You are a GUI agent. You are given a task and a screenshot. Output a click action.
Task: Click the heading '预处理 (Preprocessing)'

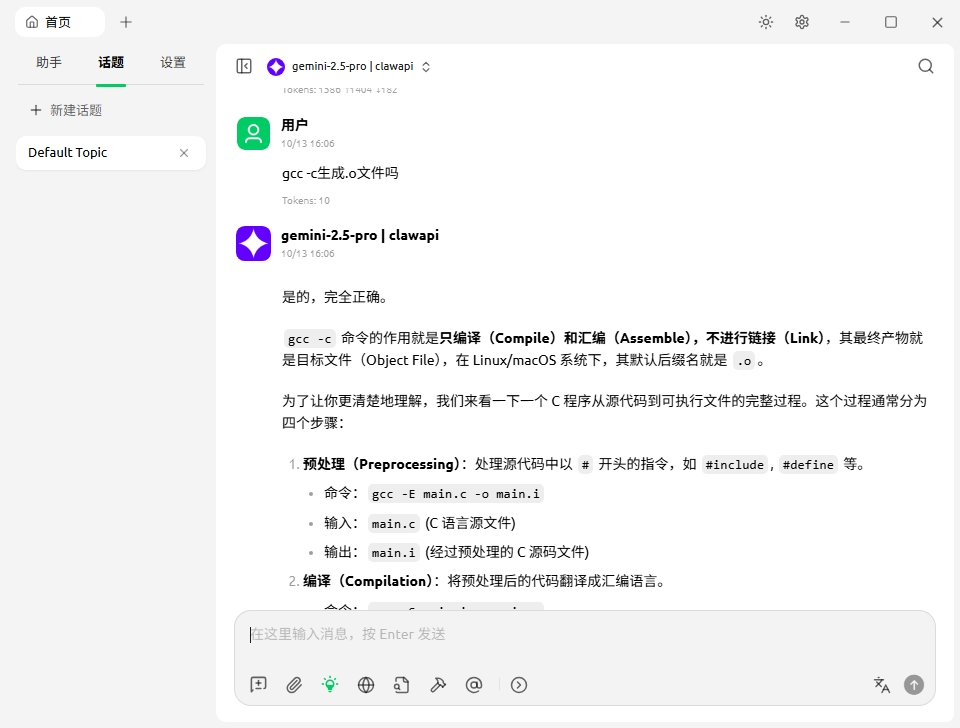(x=381, y=464)
